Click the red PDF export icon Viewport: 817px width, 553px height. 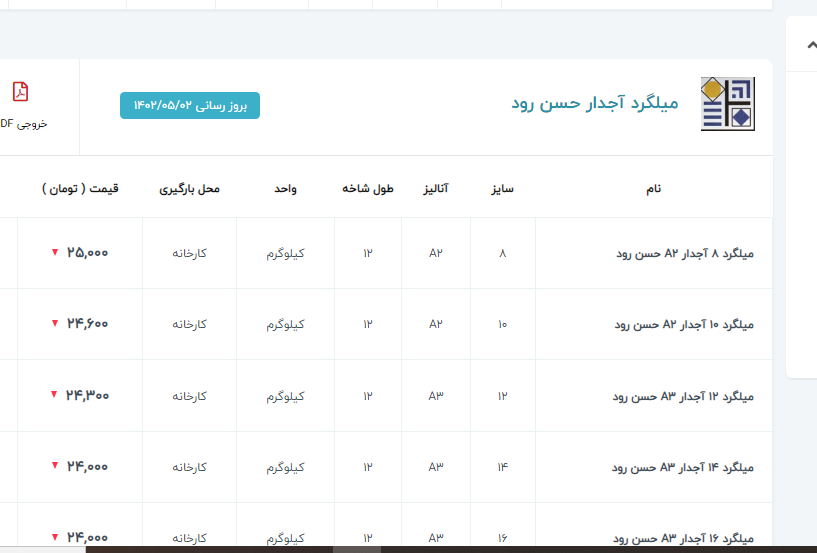coord(20,92)
